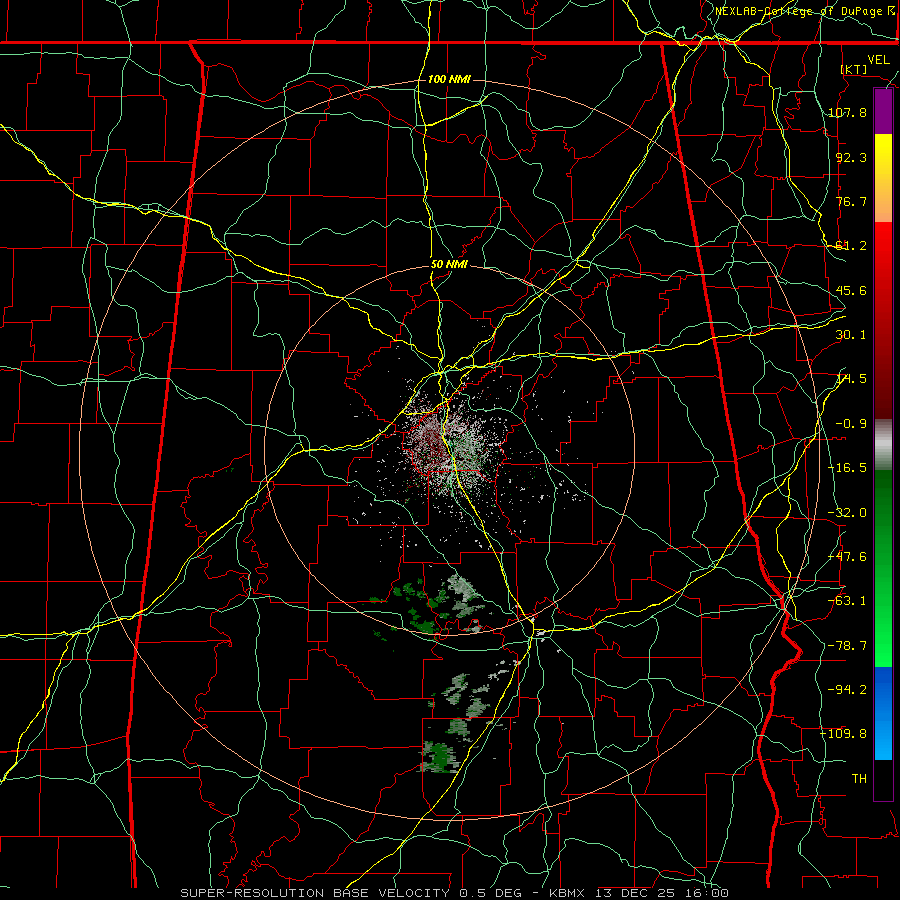Click the 76.7 legend value
The width and height of the screenshot is (900, 900).
pyautogui.click(x=851, y=201)
